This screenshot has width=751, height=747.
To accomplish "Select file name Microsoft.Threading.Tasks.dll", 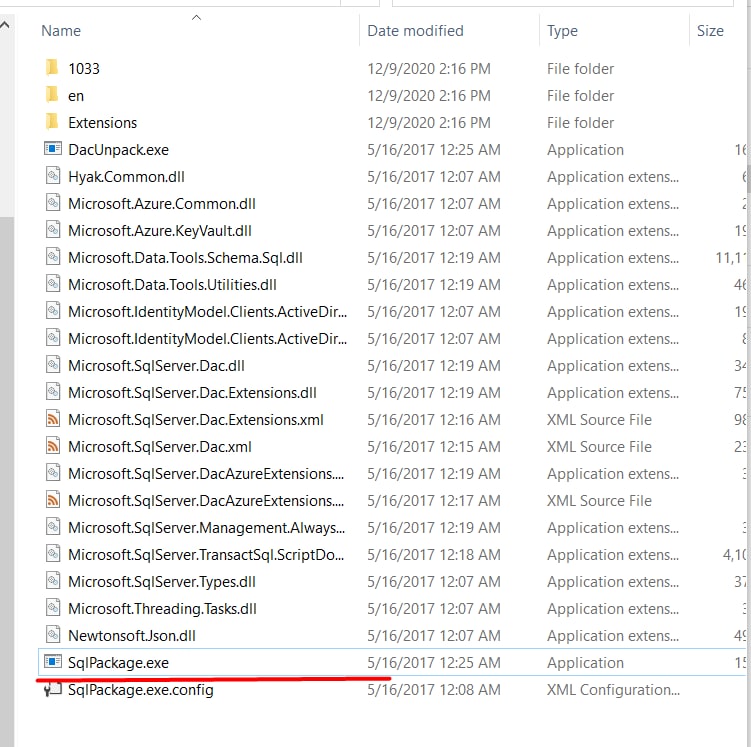I will [x=162, y=609].
